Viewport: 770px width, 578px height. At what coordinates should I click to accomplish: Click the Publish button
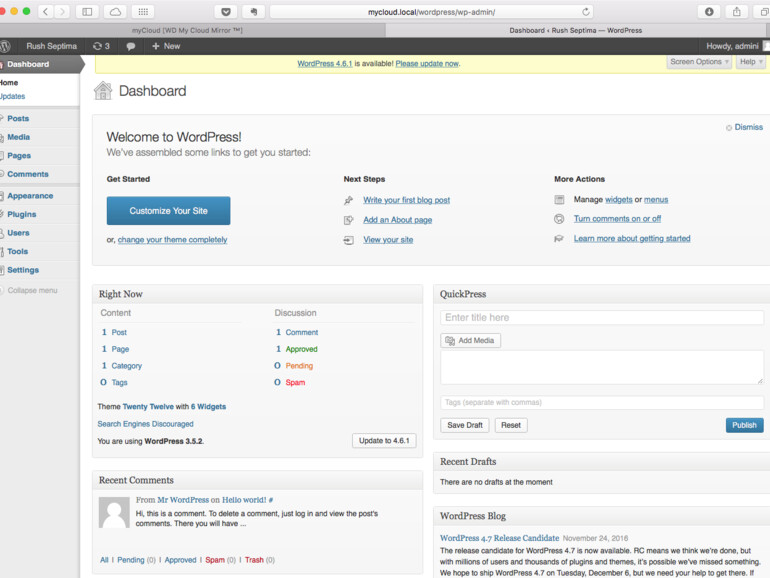[744, 425]
